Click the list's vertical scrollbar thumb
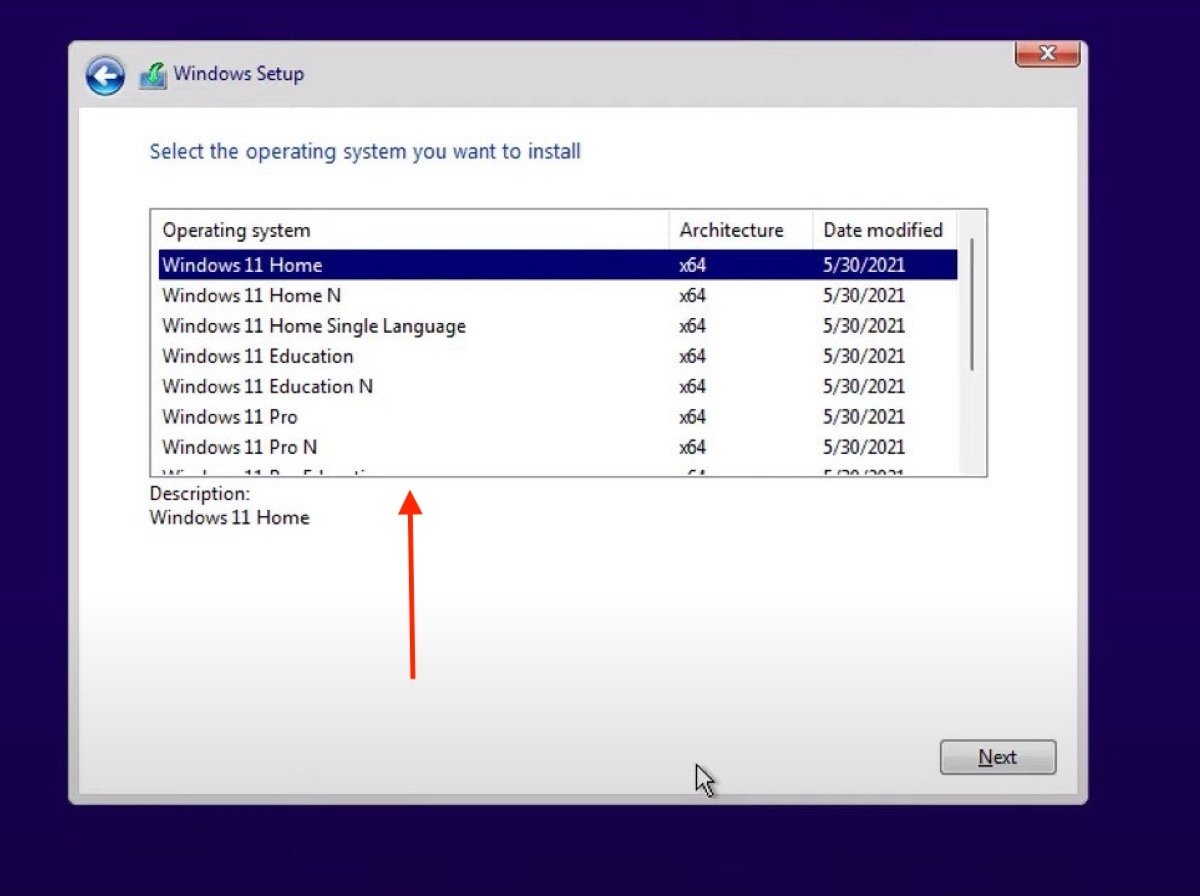 point(971,305)
